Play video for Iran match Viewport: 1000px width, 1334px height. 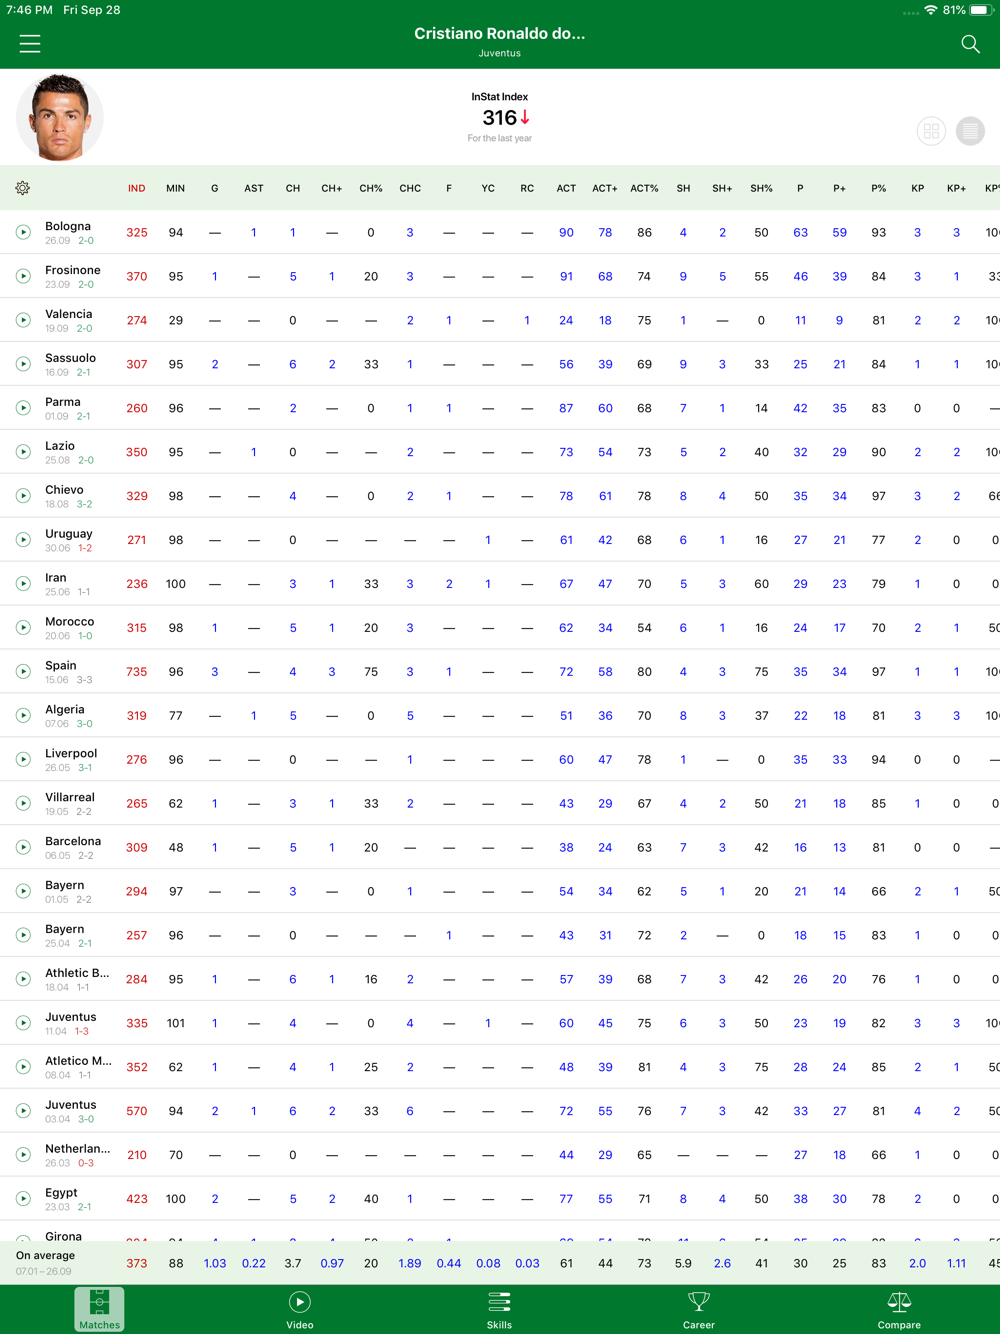pos(23,584)
